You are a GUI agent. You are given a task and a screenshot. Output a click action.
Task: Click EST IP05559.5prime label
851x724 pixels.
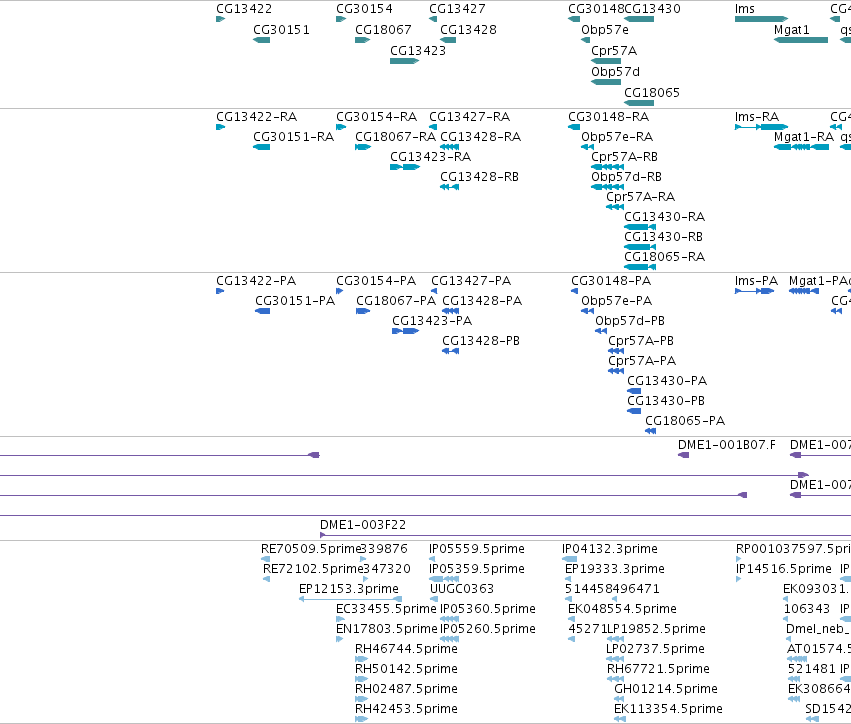[477, 549]
